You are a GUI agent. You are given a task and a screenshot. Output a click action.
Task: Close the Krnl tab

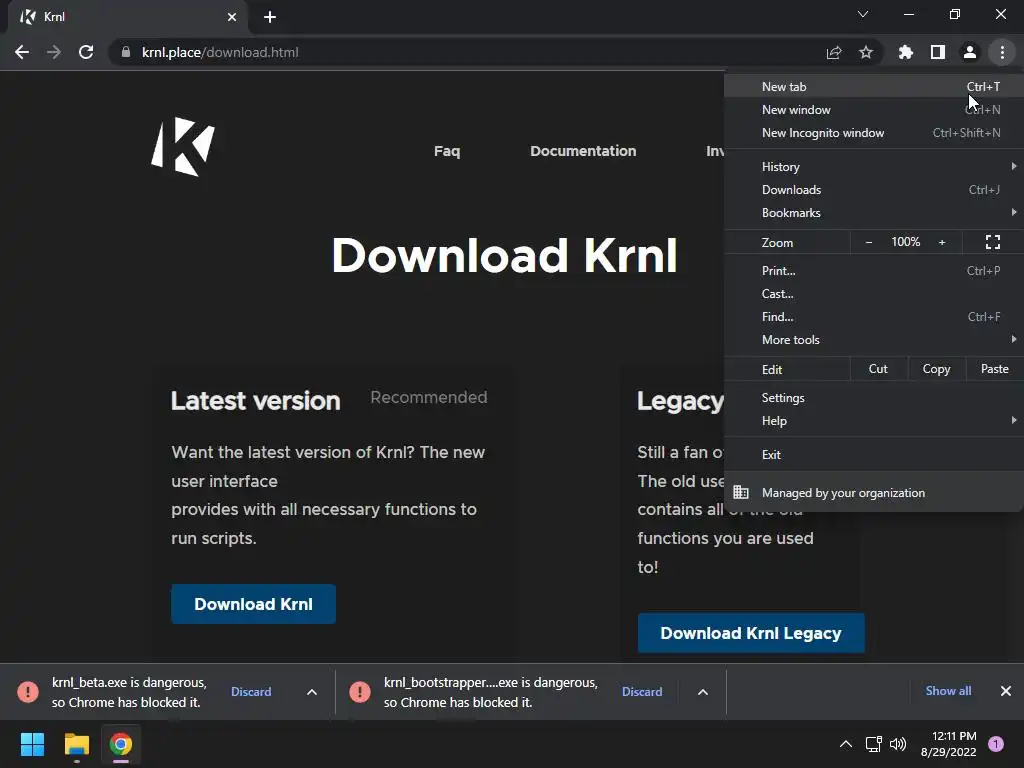tap(232, 17)
